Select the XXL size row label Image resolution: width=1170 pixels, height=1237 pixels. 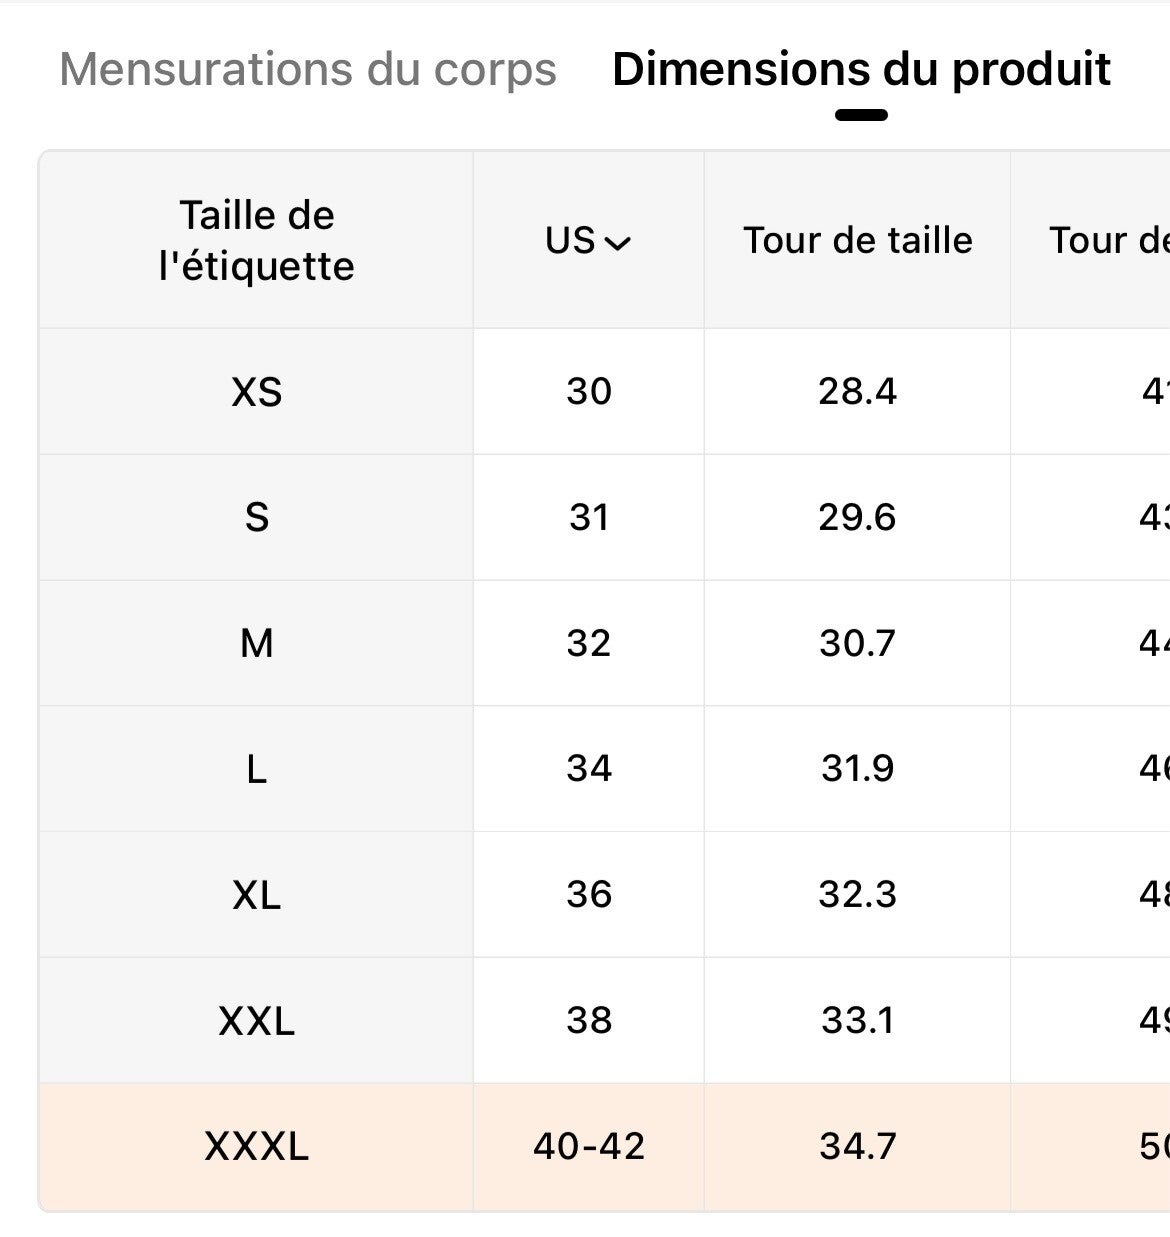pos(256,1021)
